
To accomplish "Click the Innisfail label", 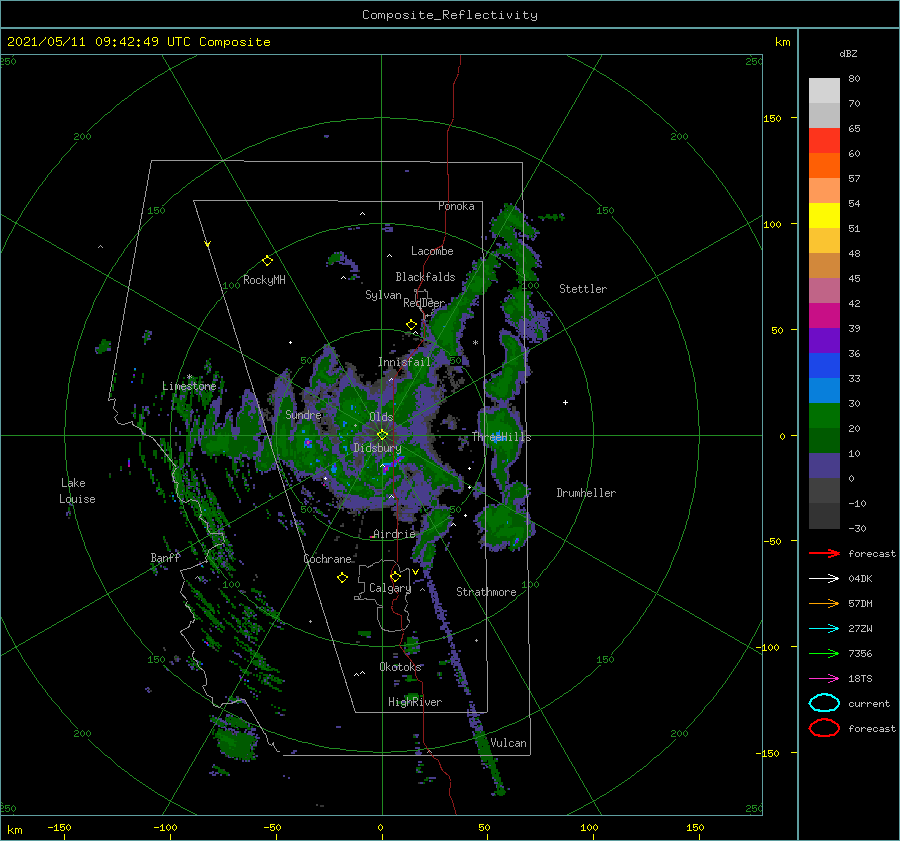I will 404,362.
